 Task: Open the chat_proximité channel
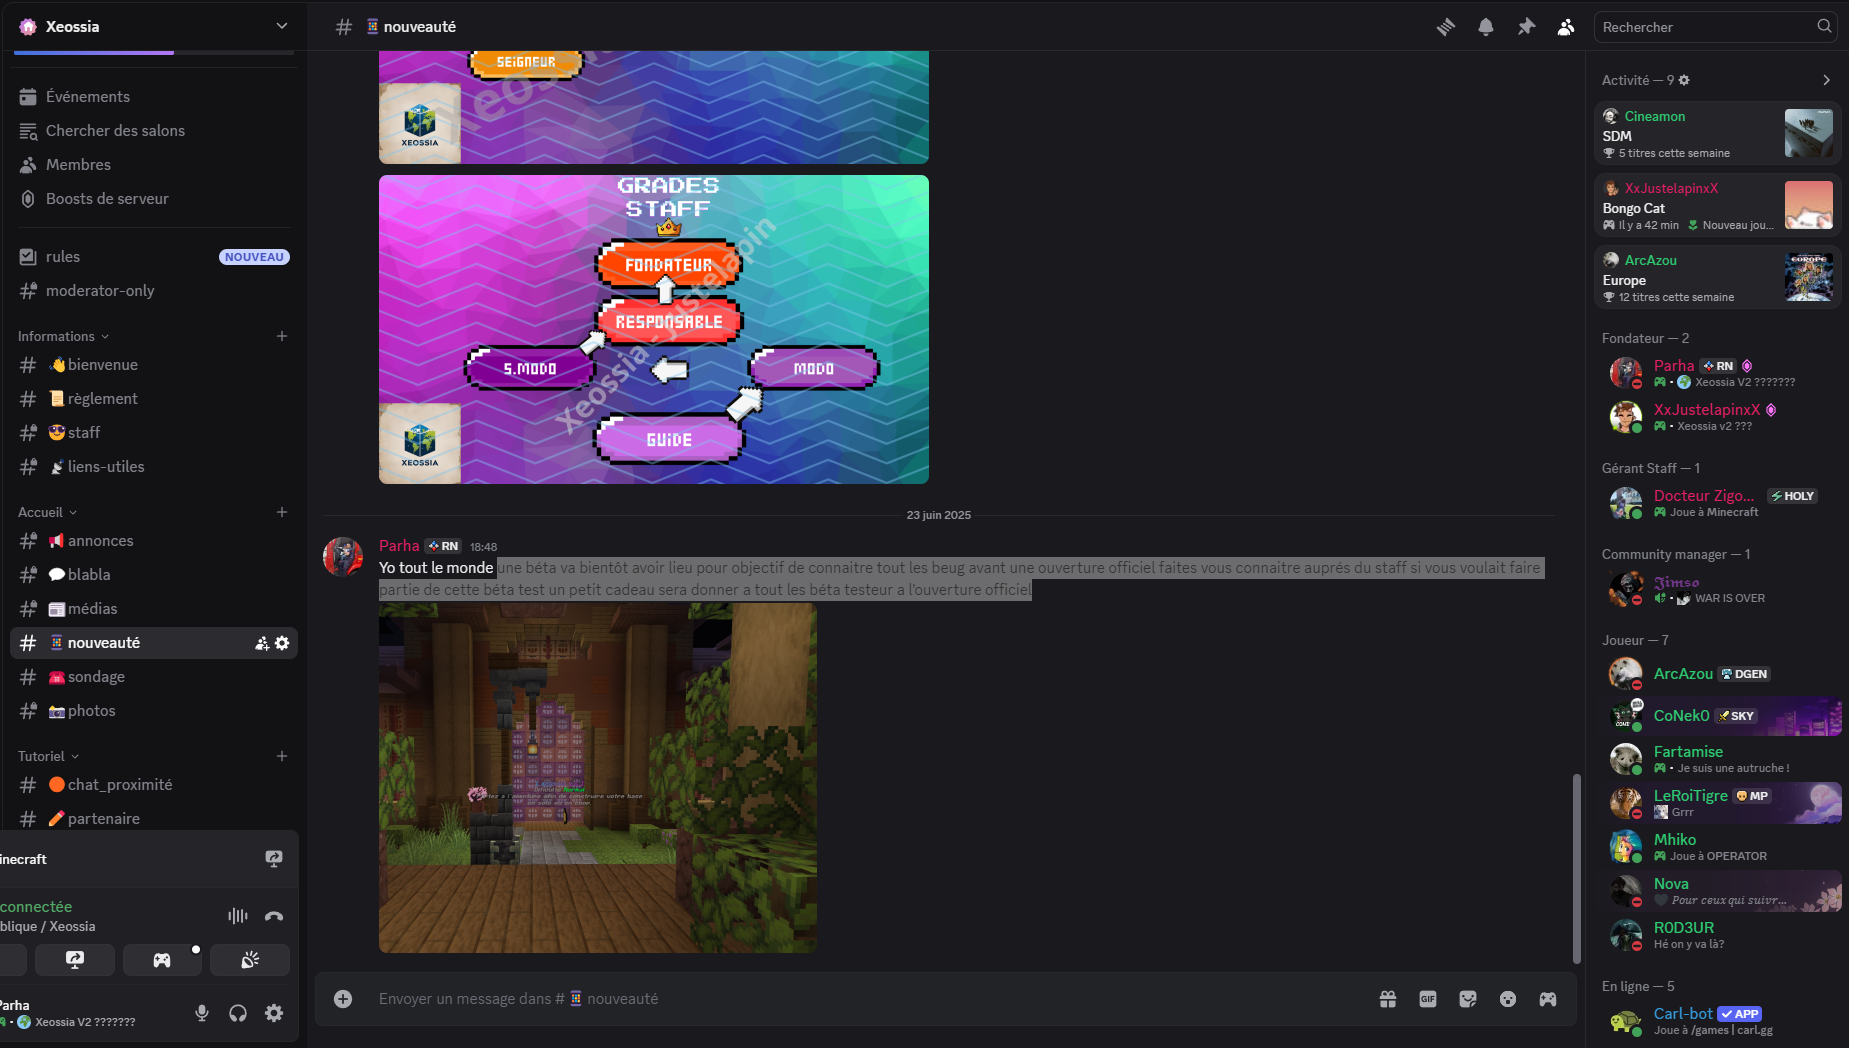pyautogui.click(x=154, y=785)
